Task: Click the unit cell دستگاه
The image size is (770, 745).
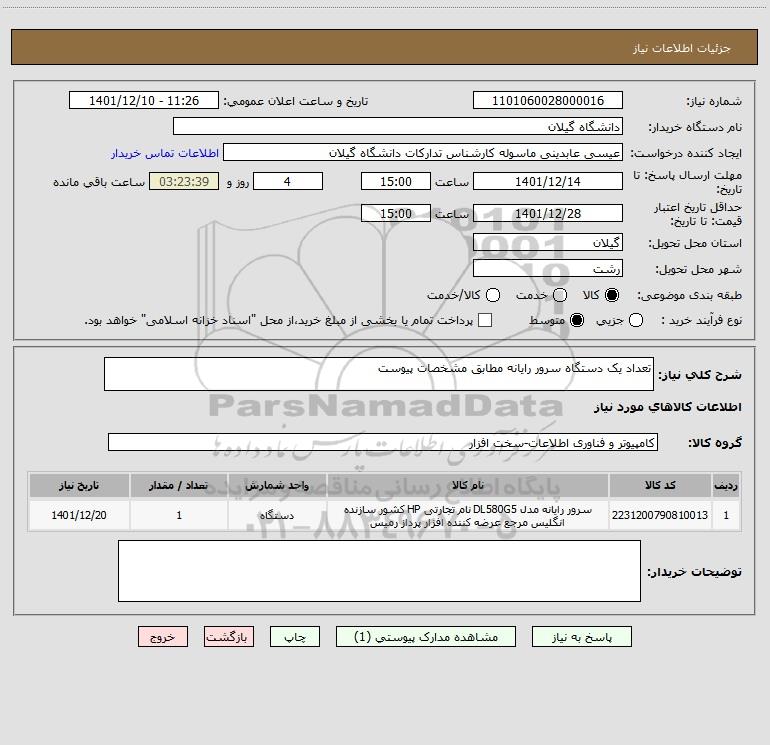Action: click(x=277, y=515)
